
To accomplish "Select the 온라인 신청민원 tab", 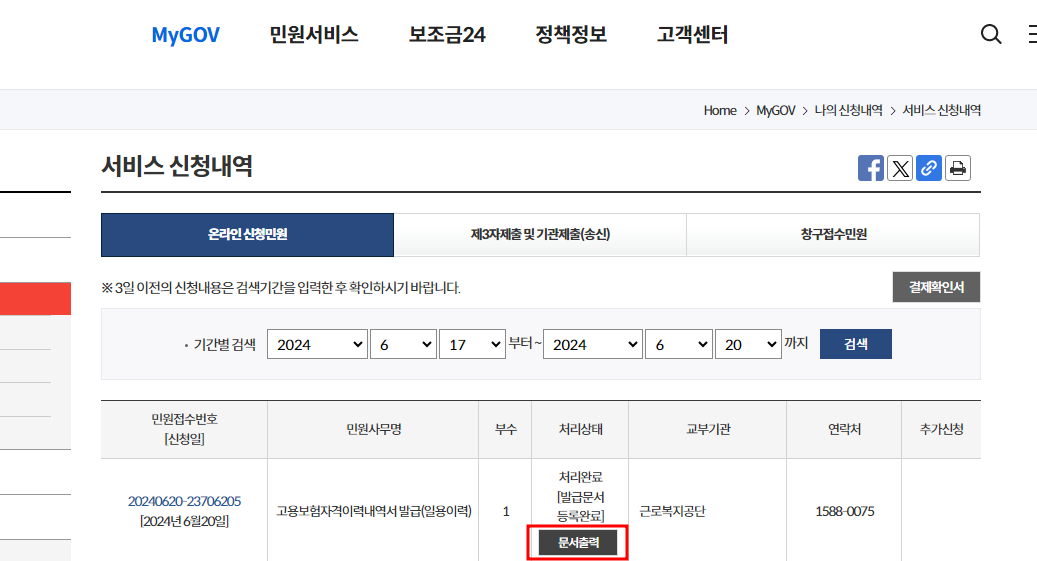I will click(247, 234).
